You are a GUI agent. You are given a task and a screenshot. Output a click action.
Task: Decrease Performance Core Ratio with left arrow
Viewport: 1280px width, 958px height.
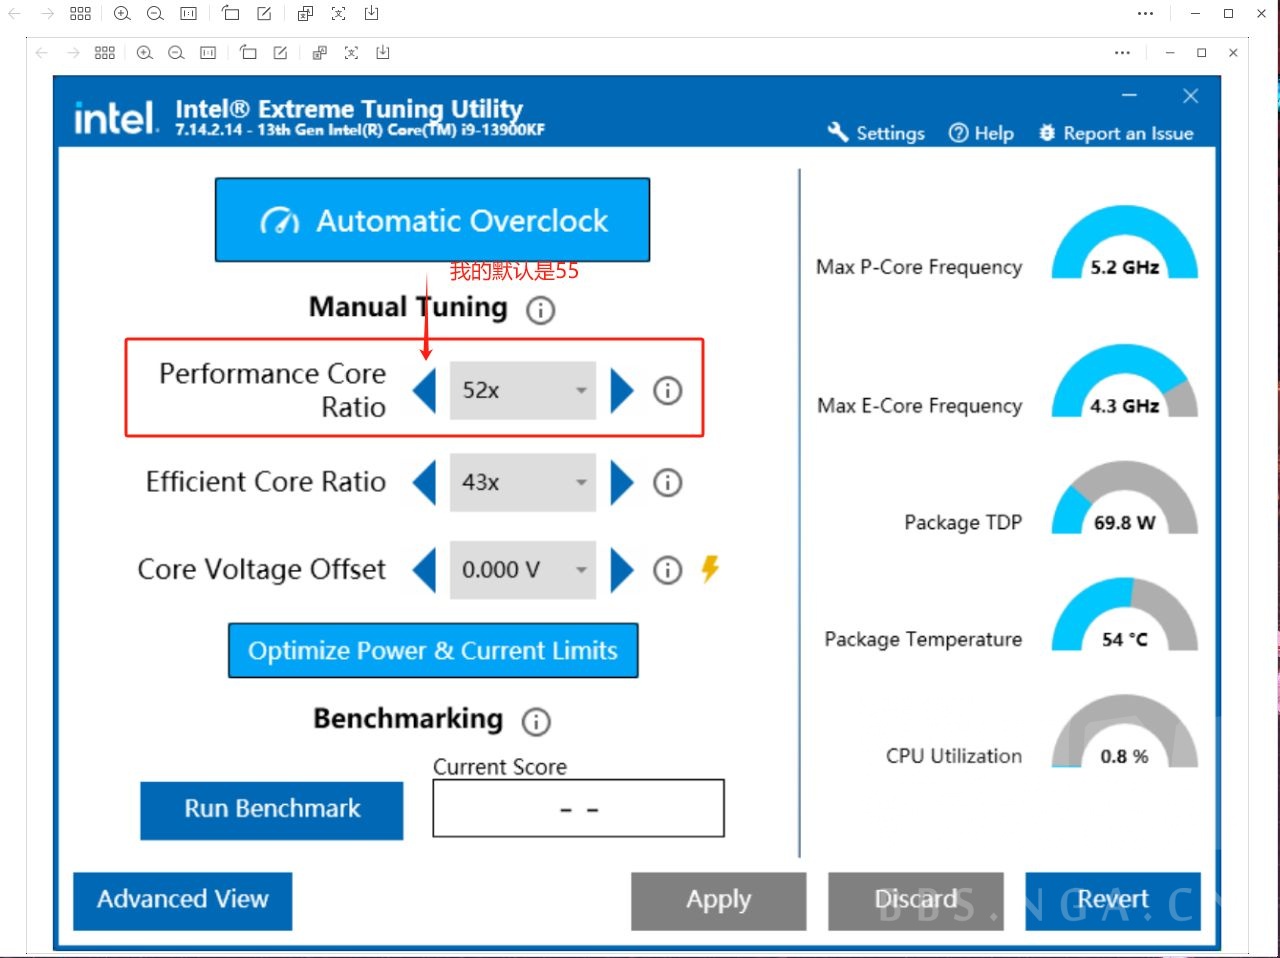click(425, 390)
